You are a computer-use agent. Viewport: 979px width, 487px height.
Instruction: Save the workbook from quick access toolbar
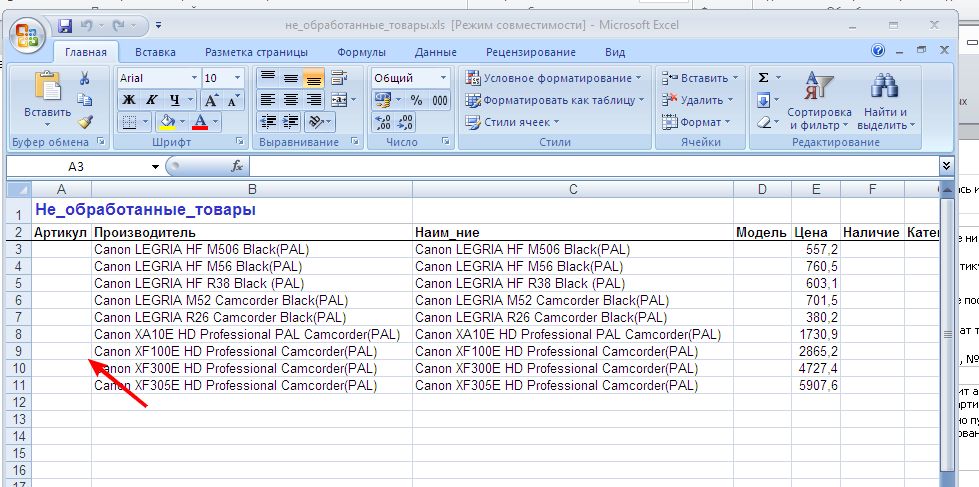65,26
